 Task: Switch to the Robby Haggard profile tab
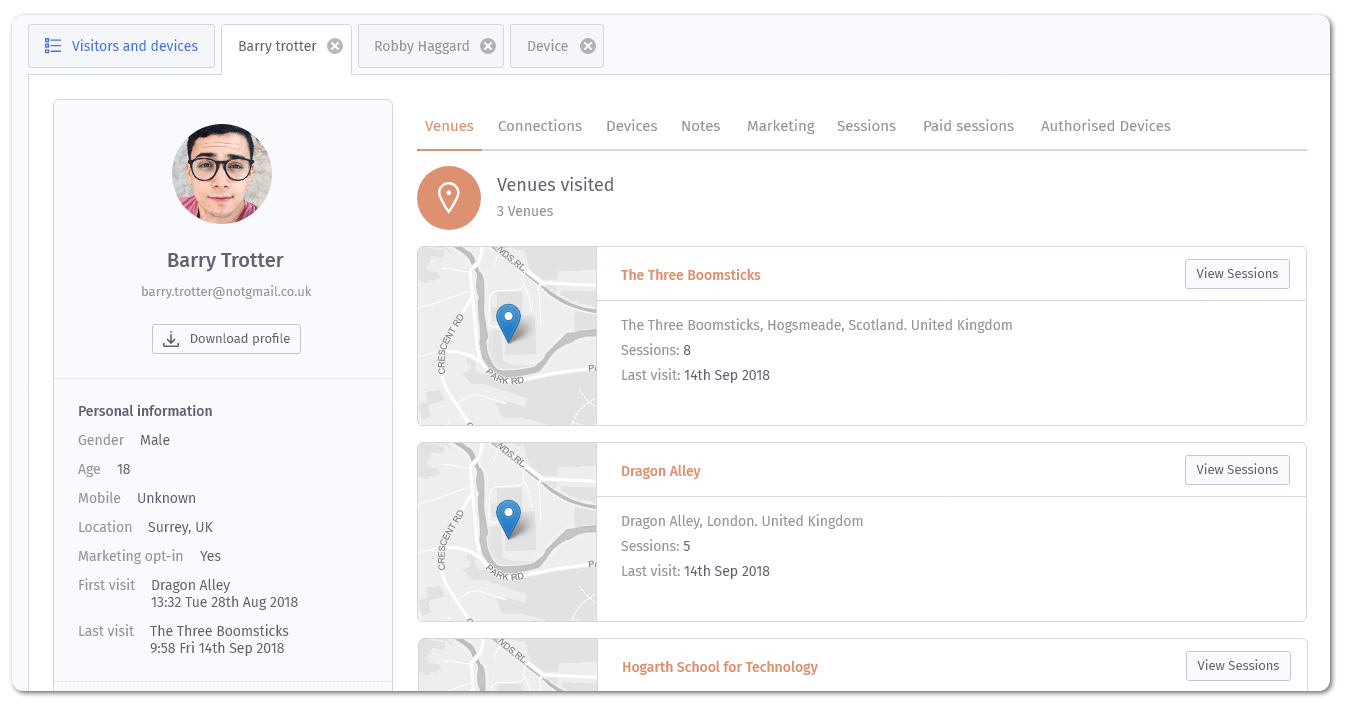click(420, 45)
